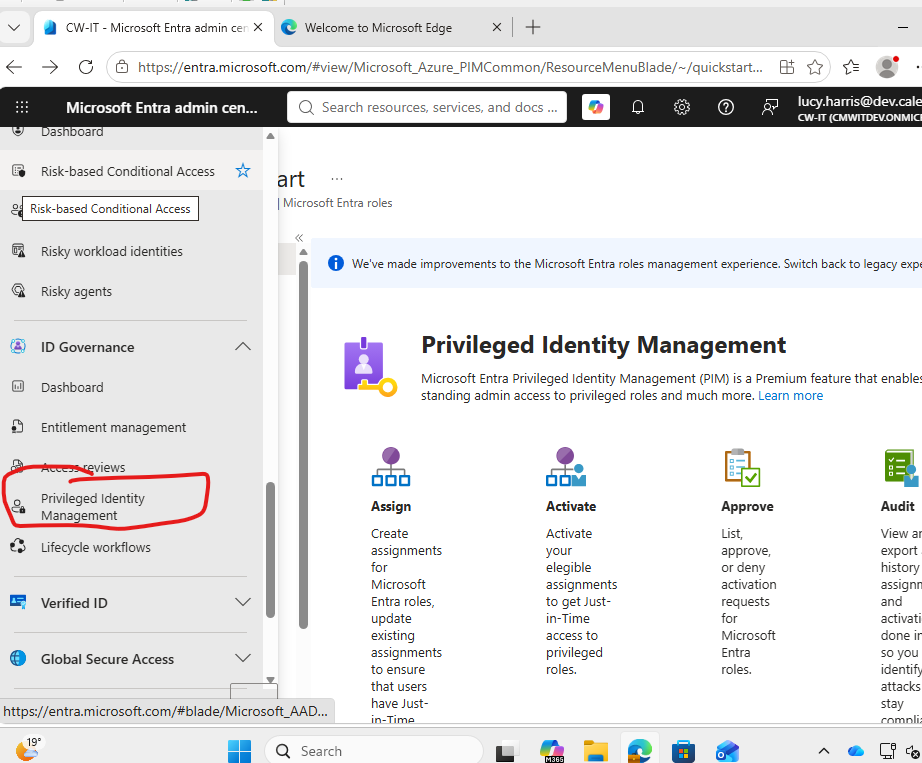The image size is (922, 763).
Task: Open the Windows Start menu
Action: click(239, 751)
